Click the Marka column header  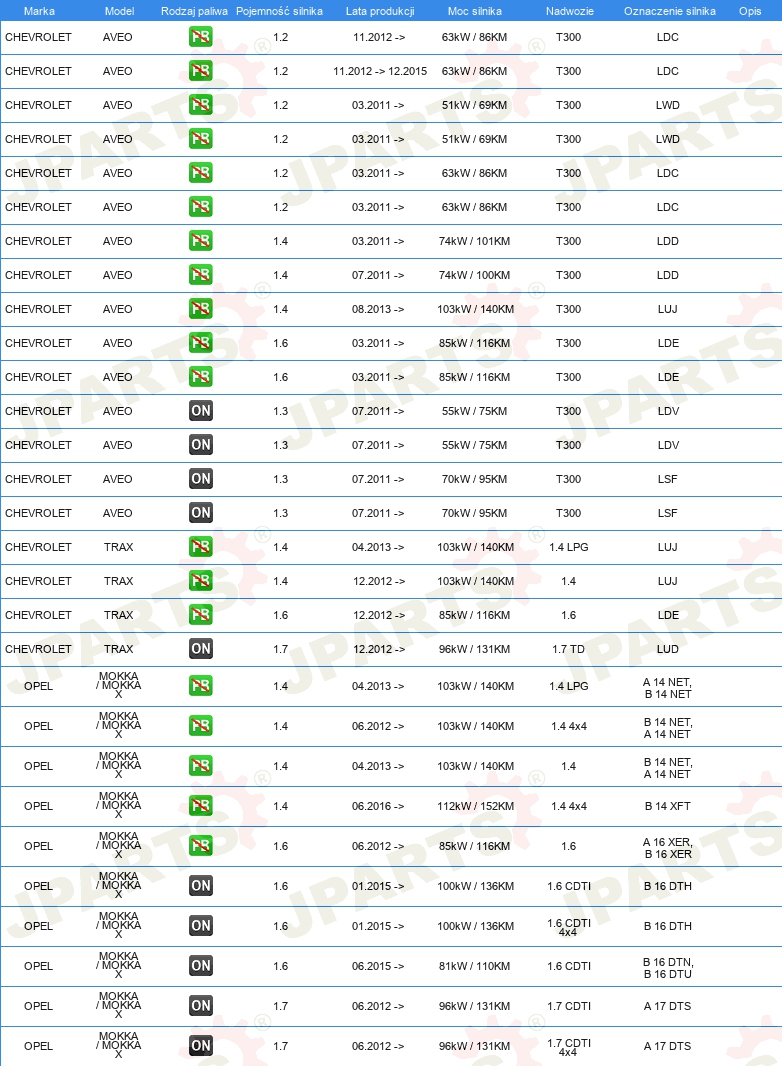pyautogui.click(x=39, y=11)
